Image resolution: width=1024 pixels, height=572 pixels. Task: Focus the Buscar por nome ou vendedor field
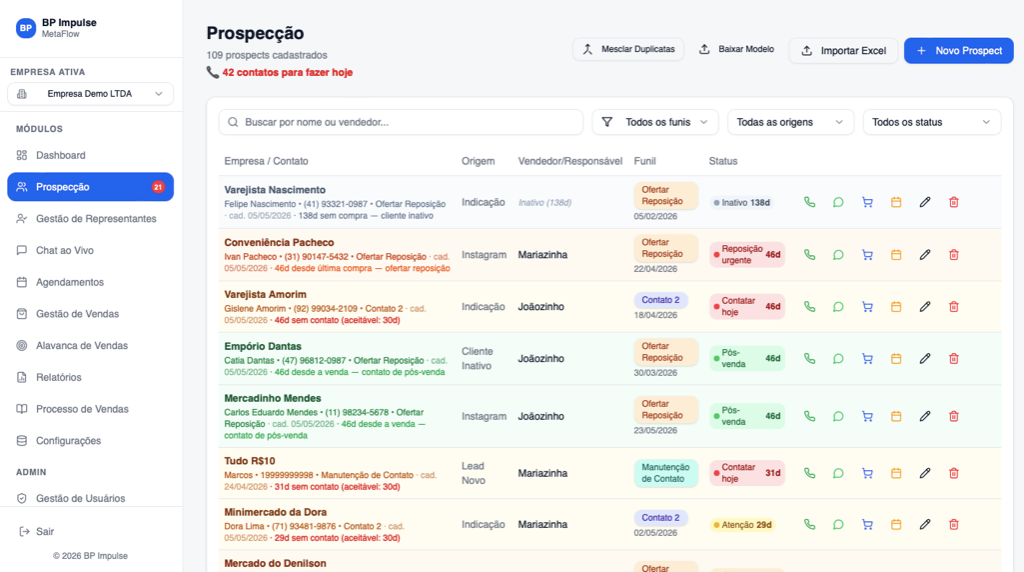(400, 122)
